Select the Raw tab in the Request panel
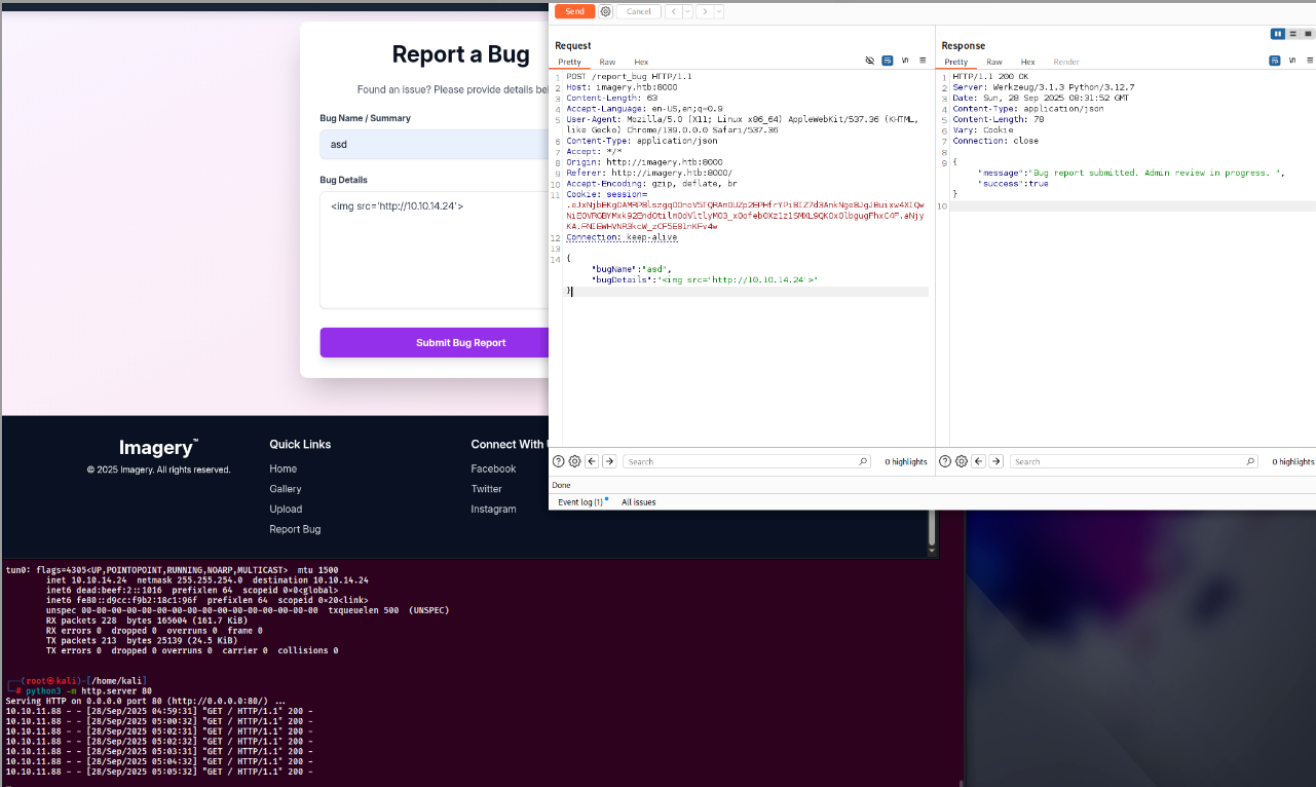This screenshot has height=787, width=1316. [607, 62]
